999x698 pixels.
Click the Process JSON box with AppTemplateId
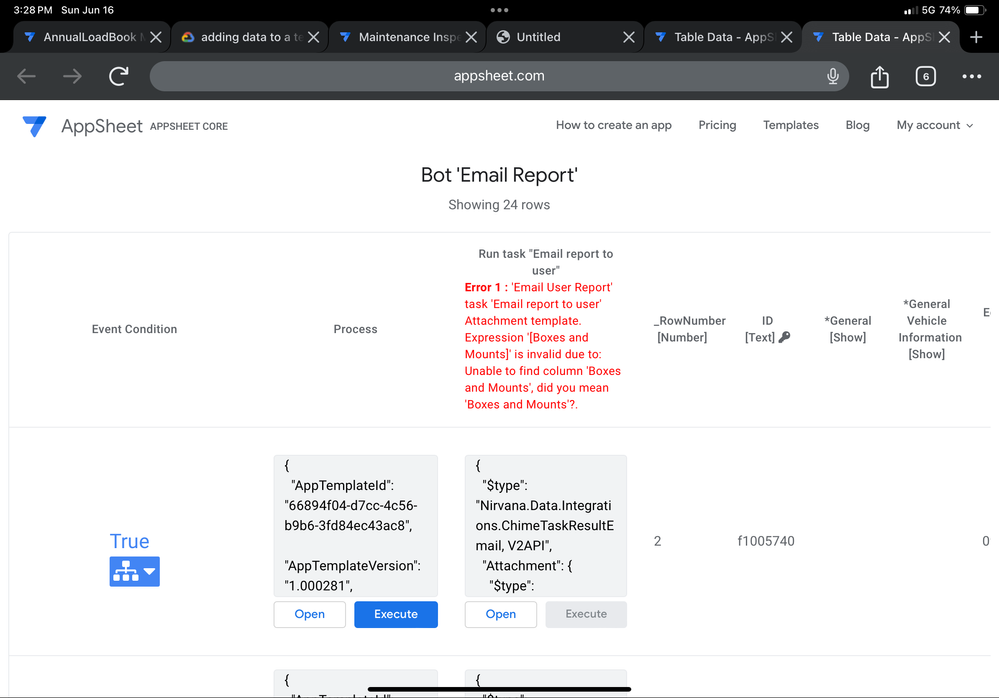click(x=356, y=525)
